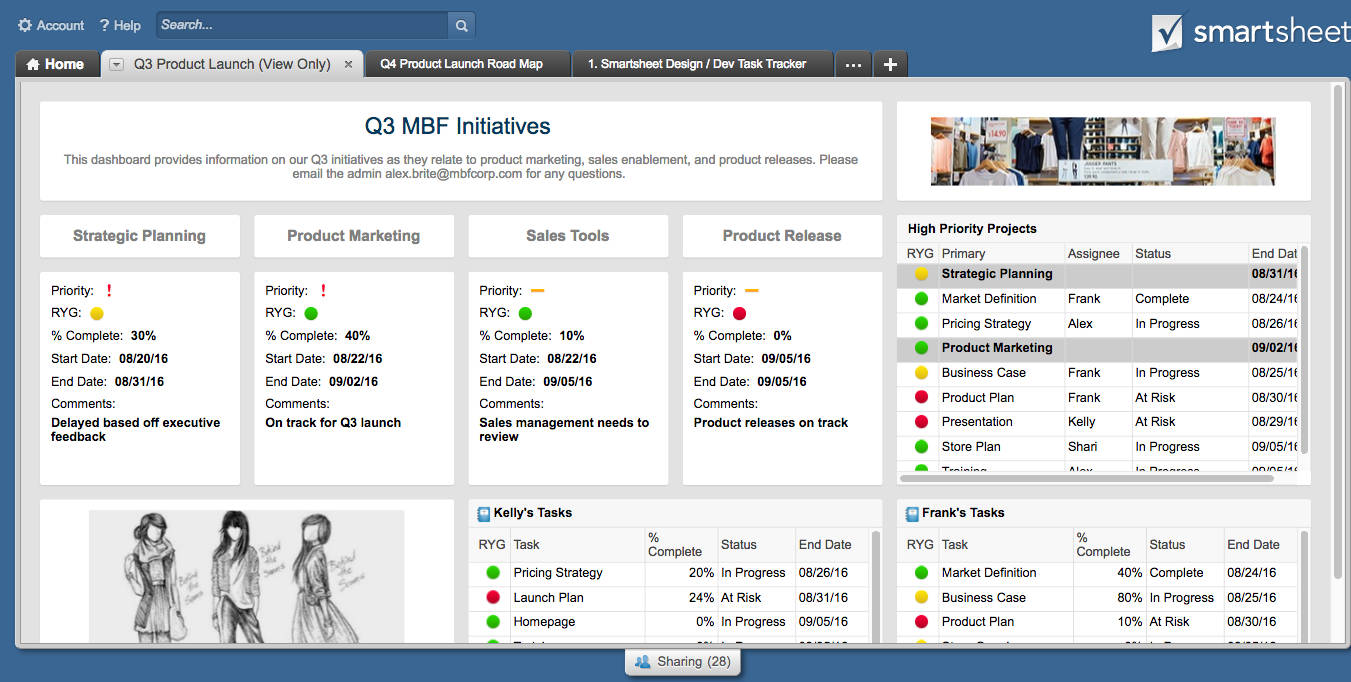
Task: Click the Smartsheet checkmark logo
Action: coord(1166,31)
